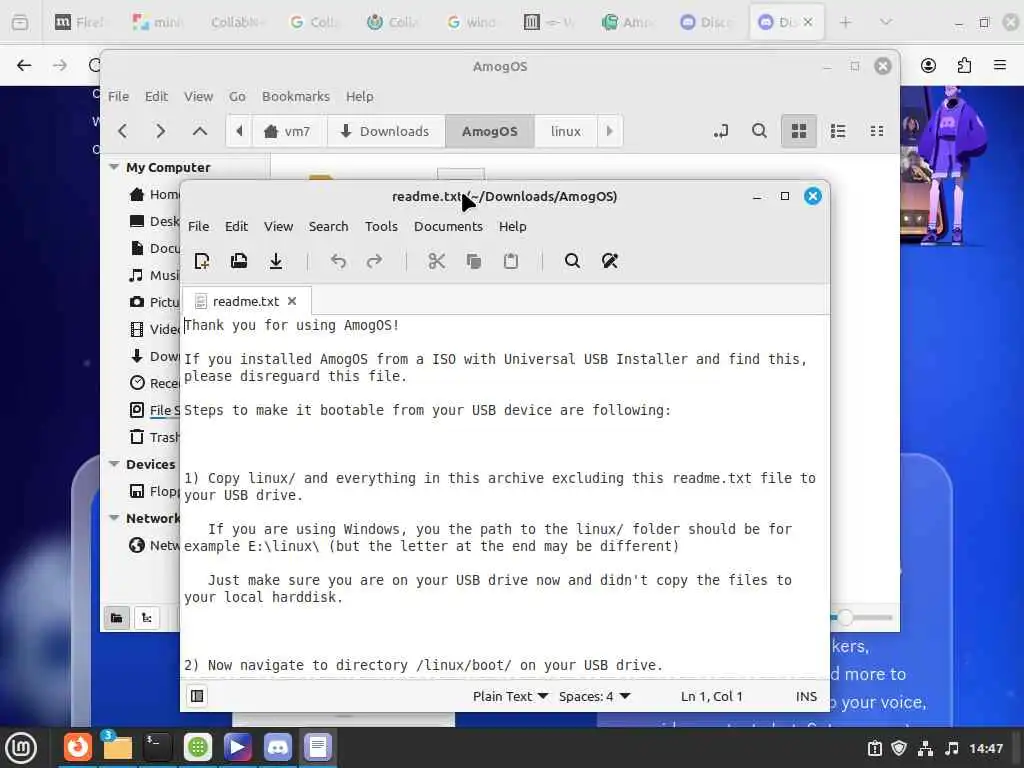Viewport: 1024px width, 768px height.
Task: Open browser hamburger menu
Action: click(x=1000, y=65)
